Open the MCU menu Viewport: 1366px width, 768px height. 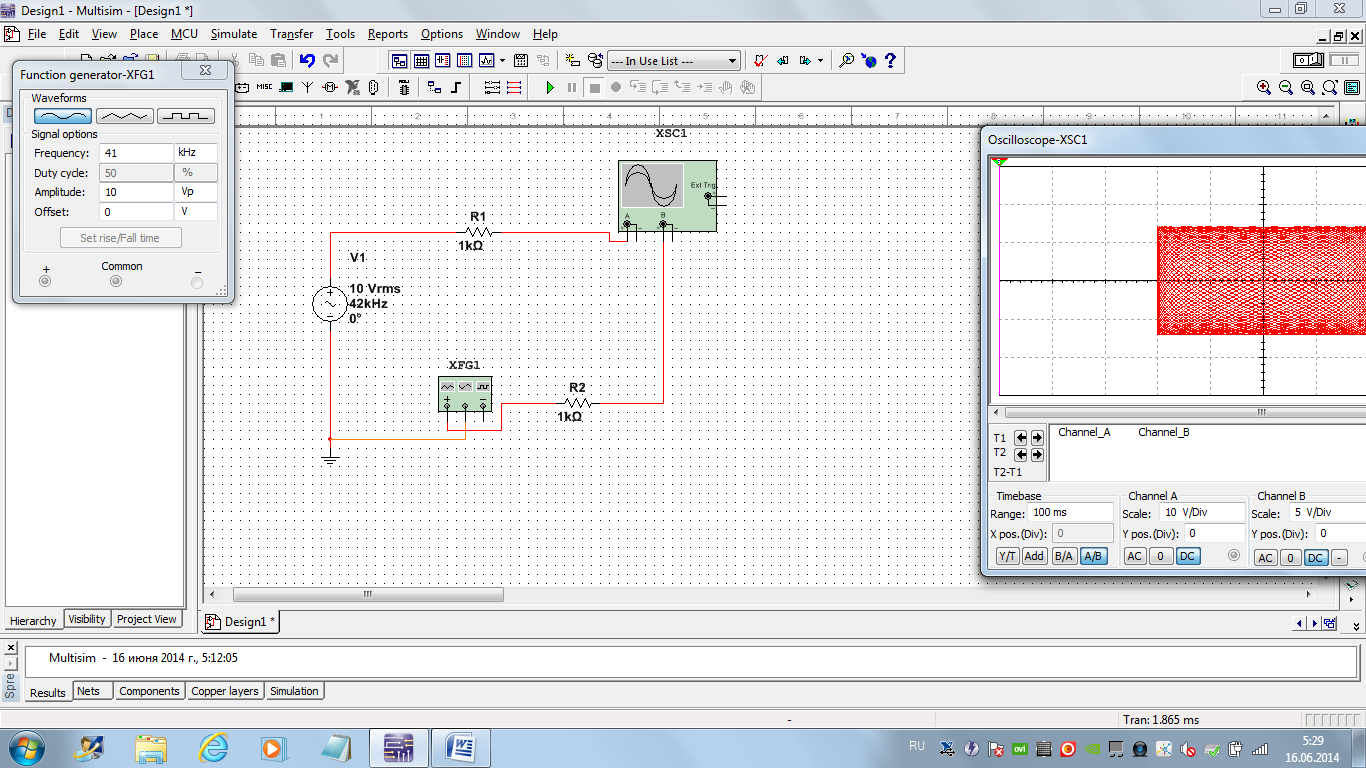click(184, 34)
